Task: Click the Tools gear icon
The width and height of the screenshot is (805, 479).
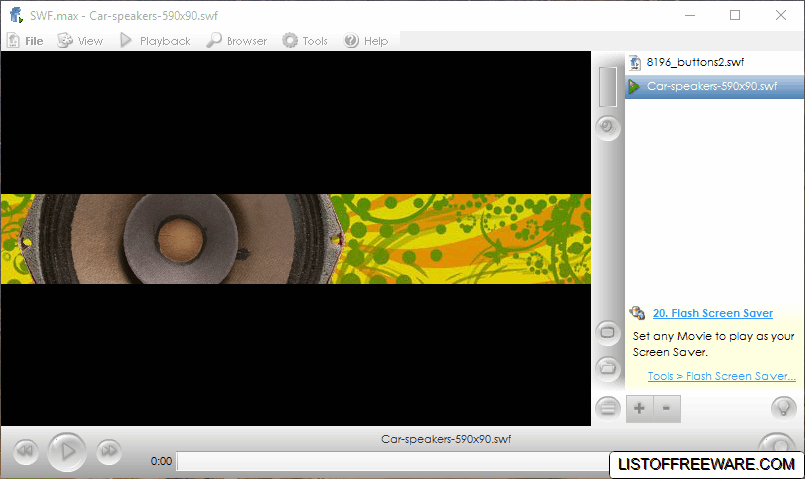Action: [x=290, y=40]
